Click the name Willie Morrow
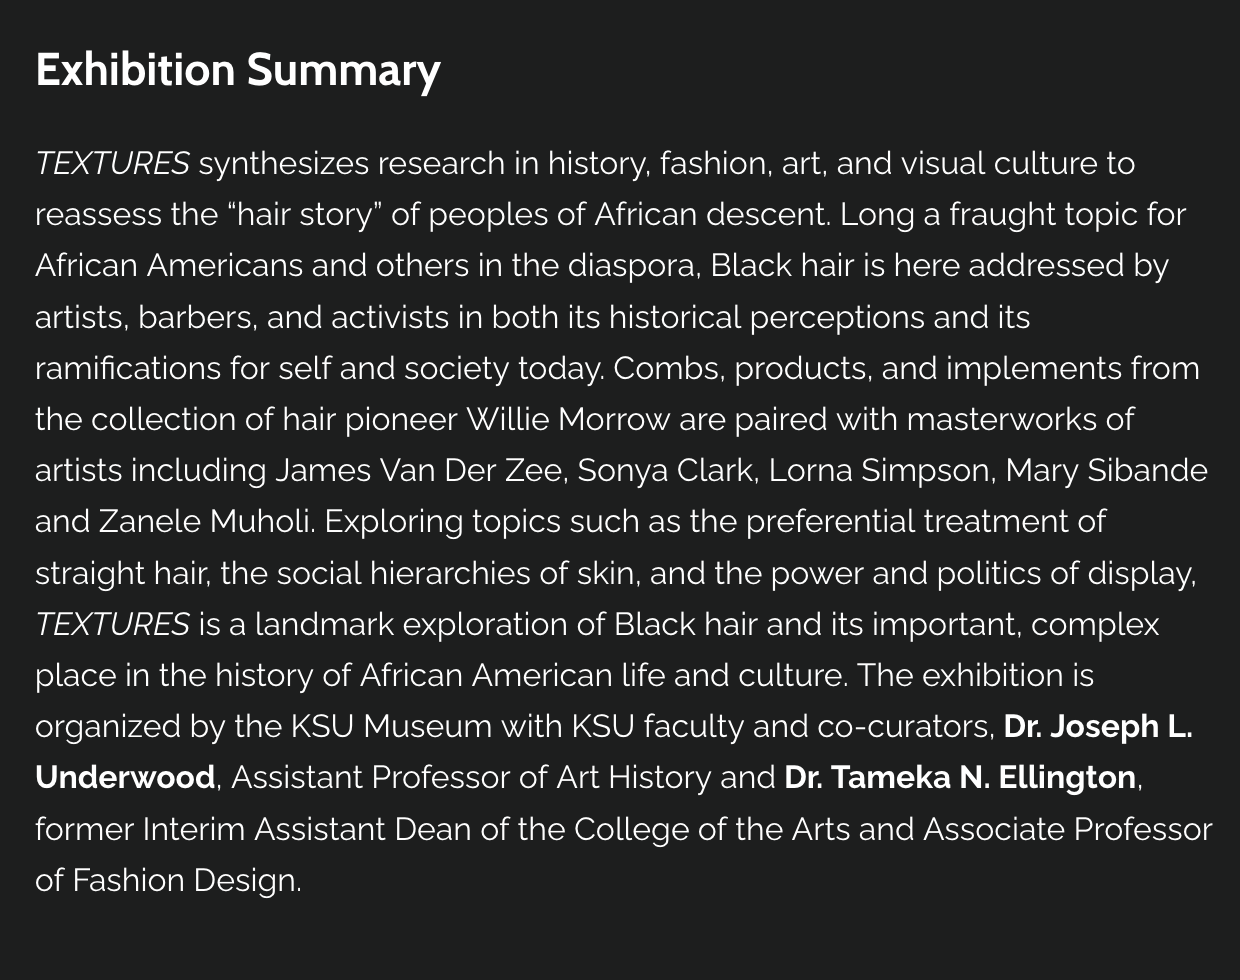Image resolution: width=1240 pixels, height=980 pixels. tap(568, 419)
